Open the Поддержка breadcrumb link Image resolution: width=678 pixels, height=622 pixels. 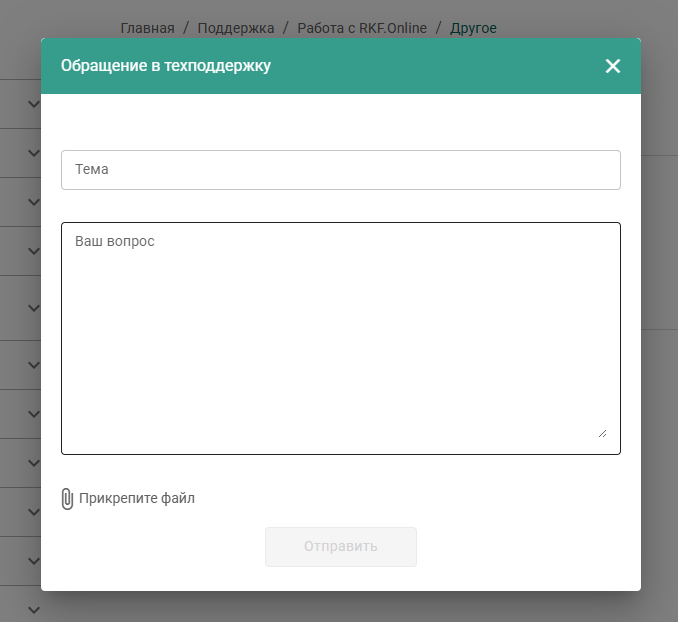[236, 28]
